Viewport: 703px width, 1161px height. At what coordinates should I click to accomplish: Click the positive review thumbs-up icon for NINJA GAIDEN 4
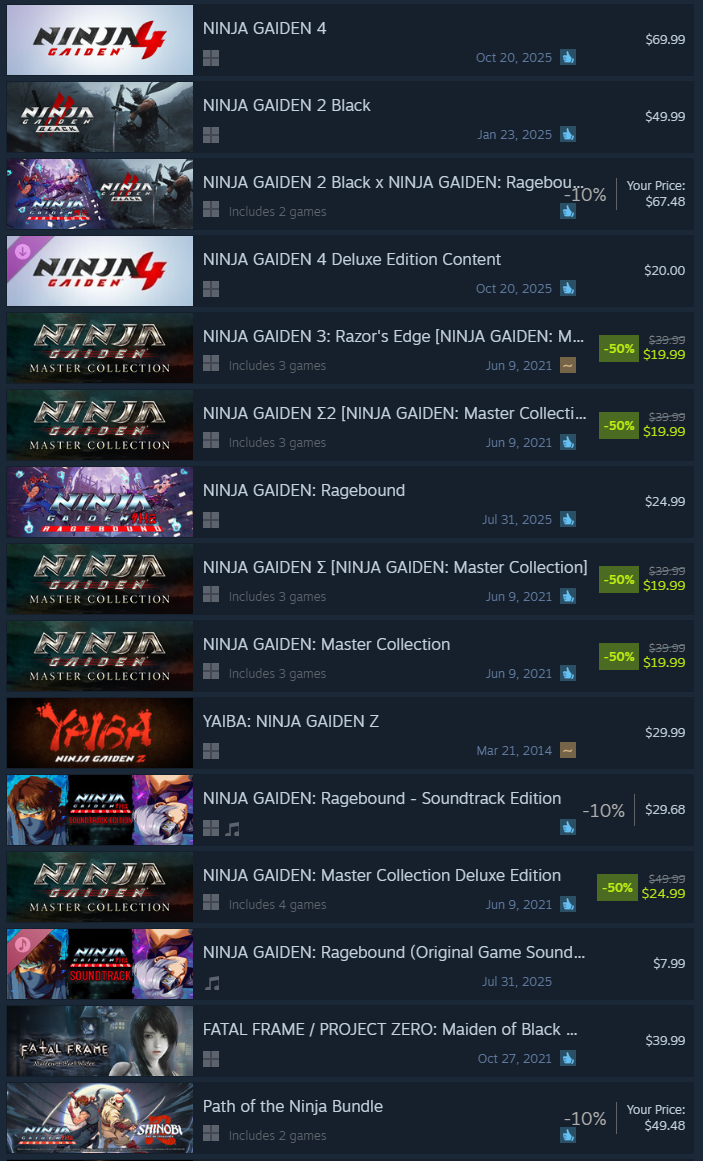coord(568,57)
